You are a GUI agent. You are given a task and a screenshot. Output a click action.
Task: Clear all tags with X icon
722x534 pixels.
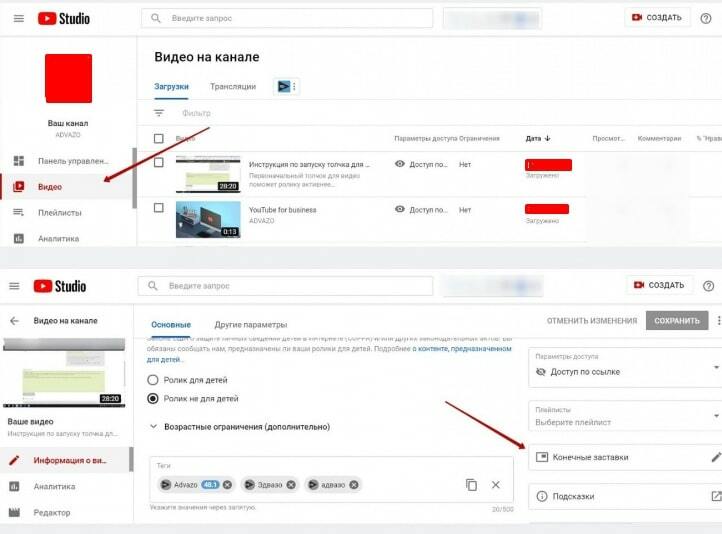pyautogui.click(x=495, y=485)
